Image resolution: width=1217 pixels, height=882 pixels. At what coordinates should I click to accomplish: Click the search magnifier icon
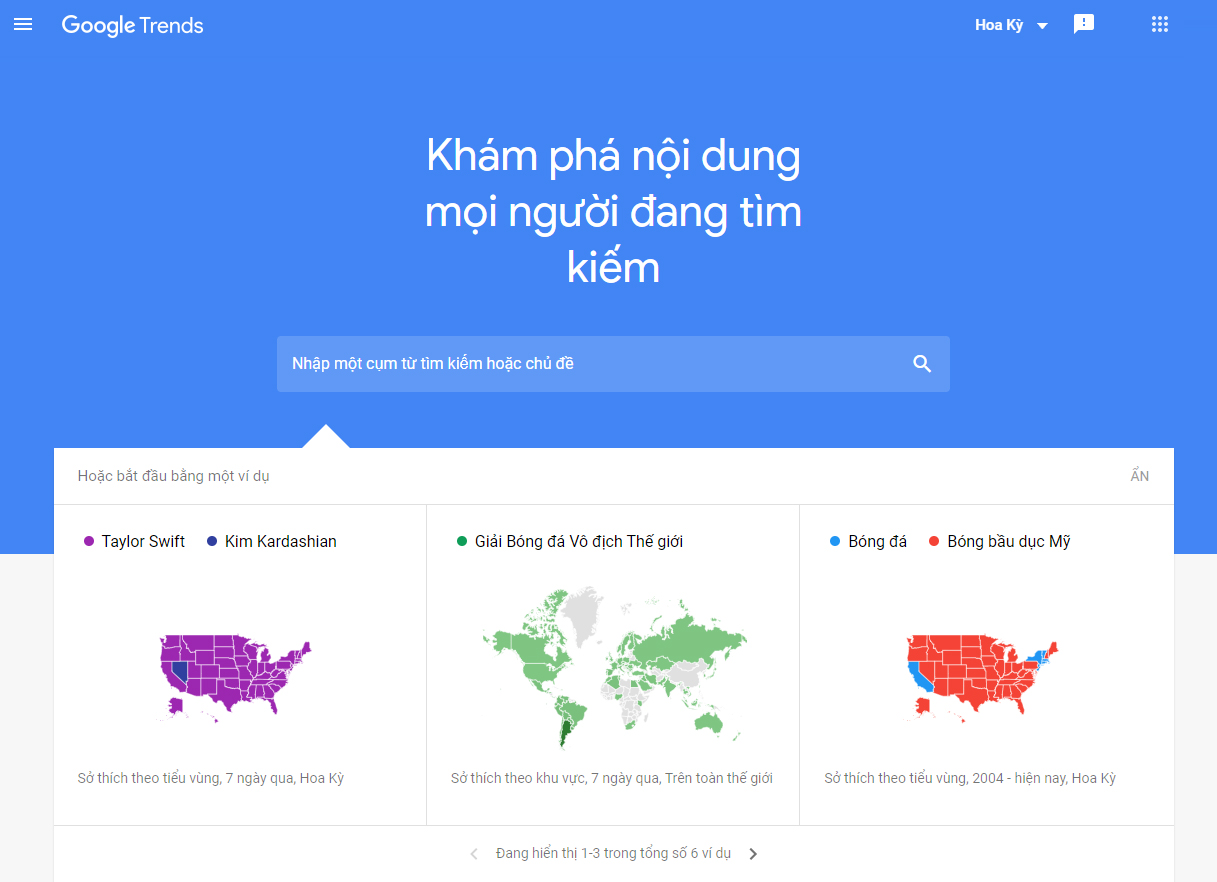921,363
